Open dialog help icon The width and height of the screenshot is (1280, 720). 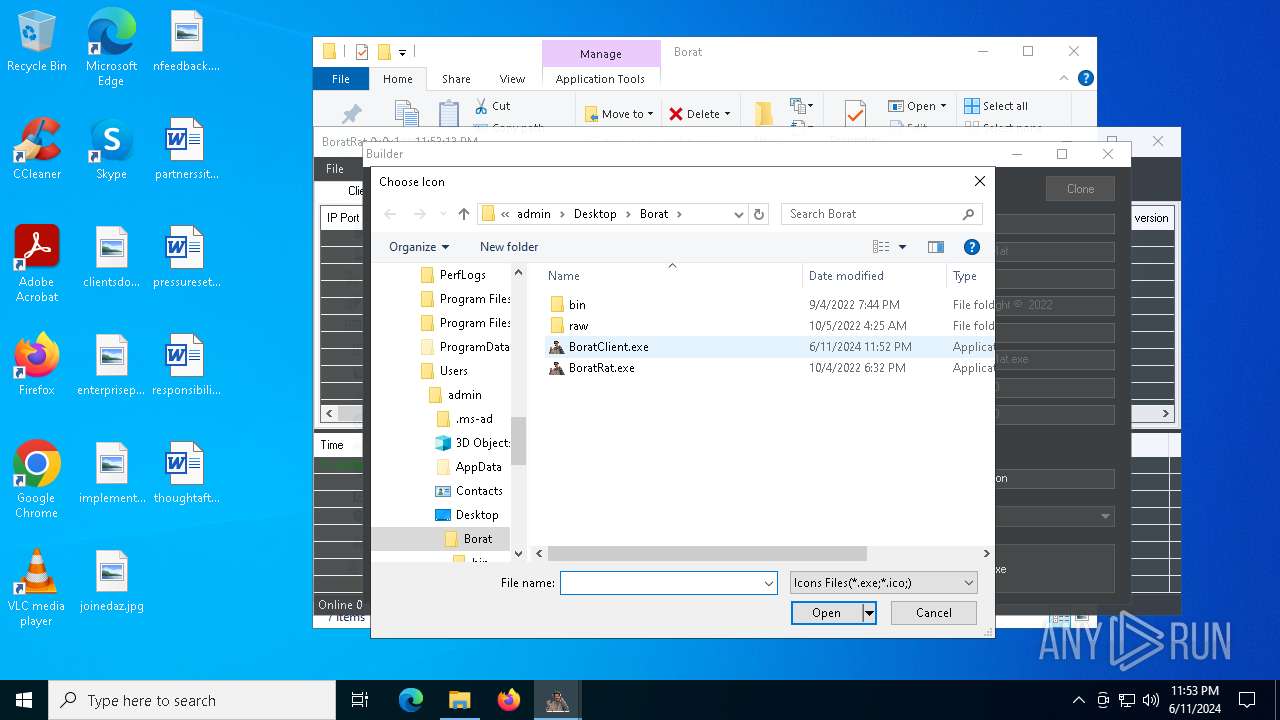click(971, 247)
